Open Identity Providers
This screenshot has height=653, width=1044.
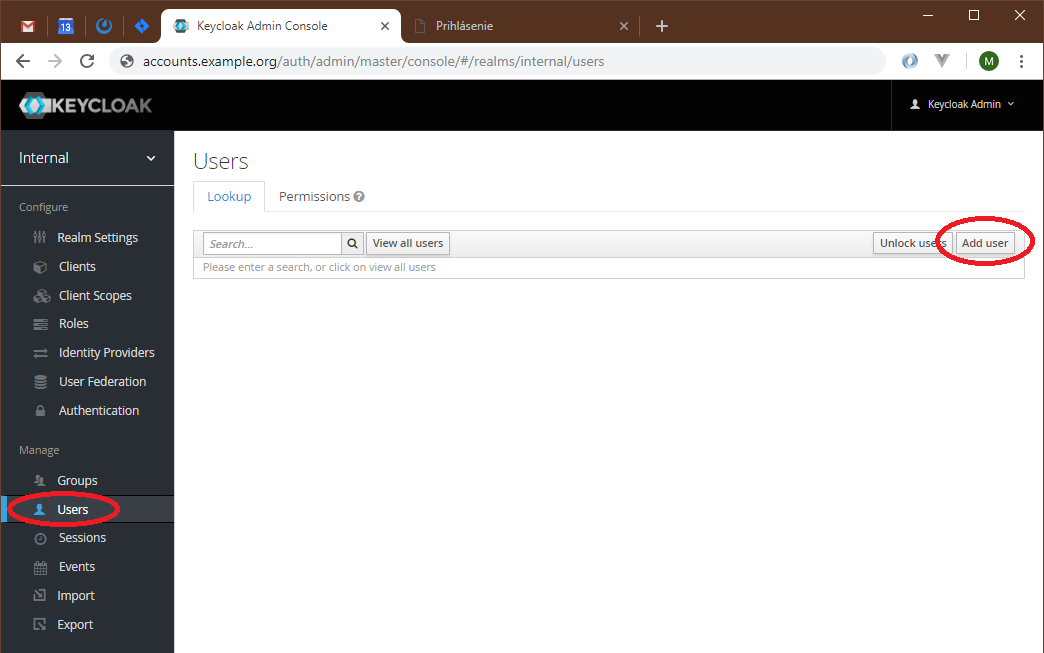tap(107, 353)
